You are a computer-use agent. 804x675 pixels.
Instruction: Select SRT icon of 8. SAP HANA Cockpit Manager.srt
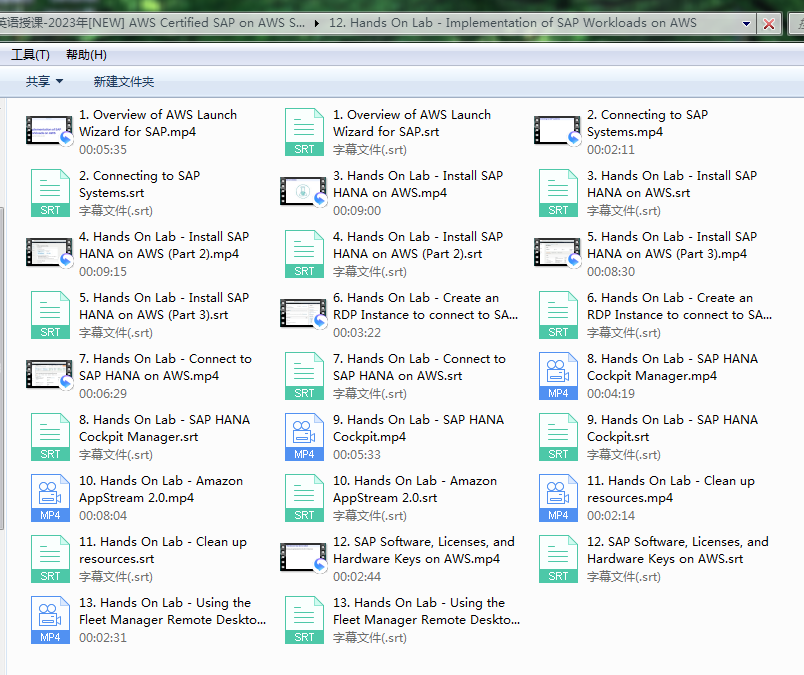pos(50,437)
